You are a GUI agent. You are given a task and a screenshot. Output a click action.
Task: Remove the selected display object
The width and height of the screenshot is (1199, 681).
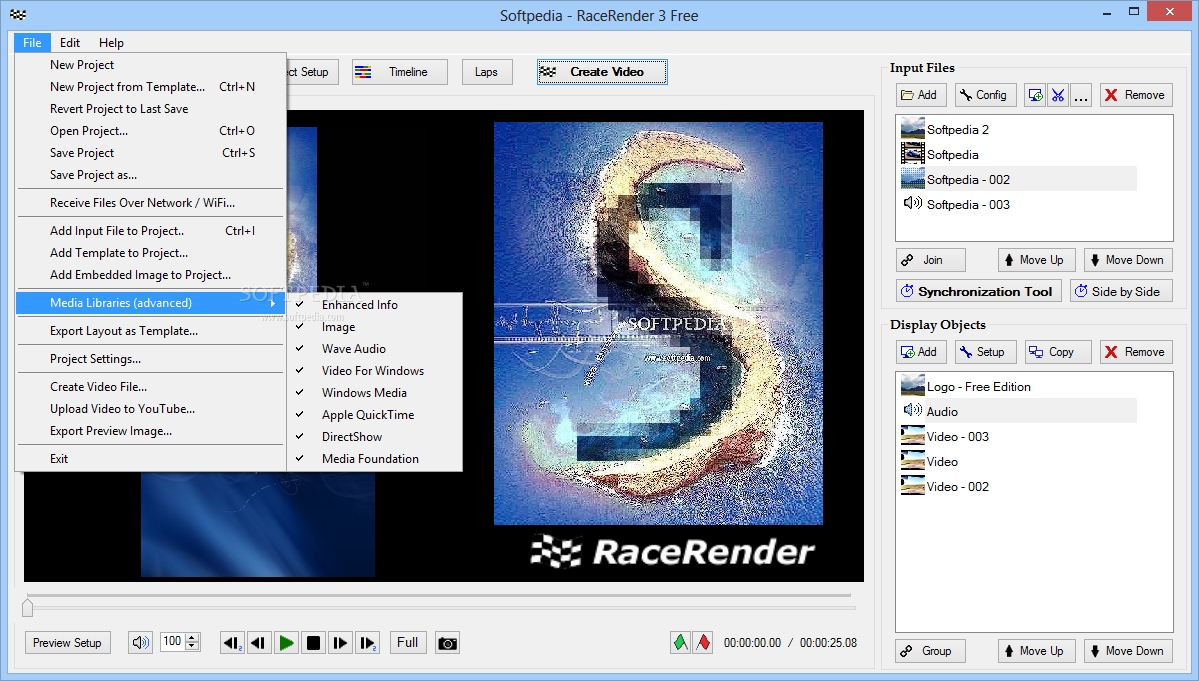1136,352
